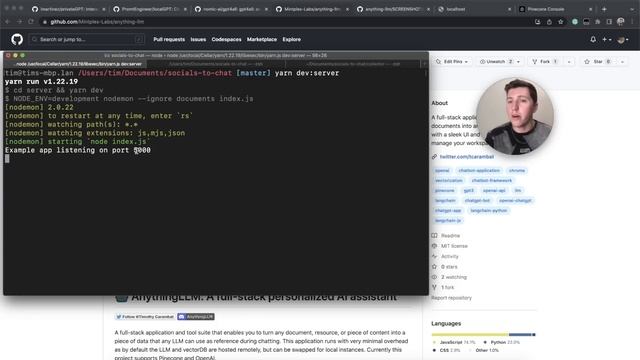Switch to the Pinecone Console tab

[x=556, y=9]
